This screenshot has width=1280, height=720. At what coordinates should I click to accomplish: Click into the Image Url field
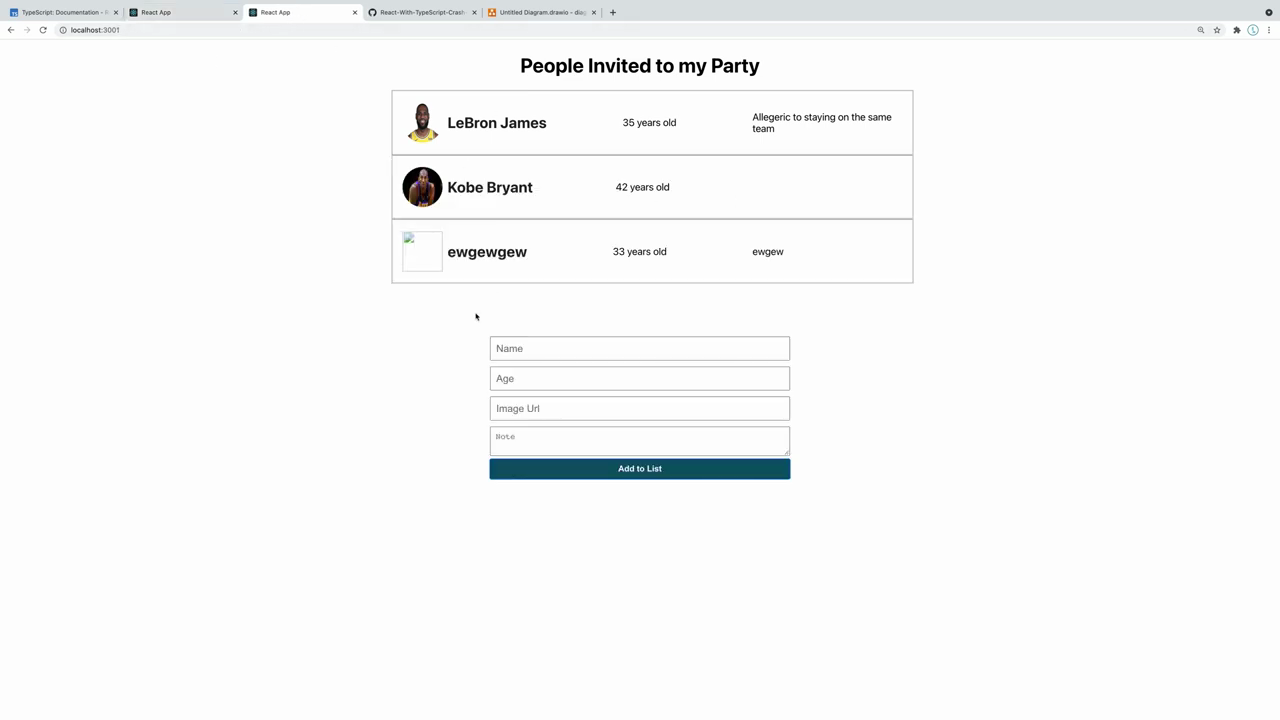(640, 408)
